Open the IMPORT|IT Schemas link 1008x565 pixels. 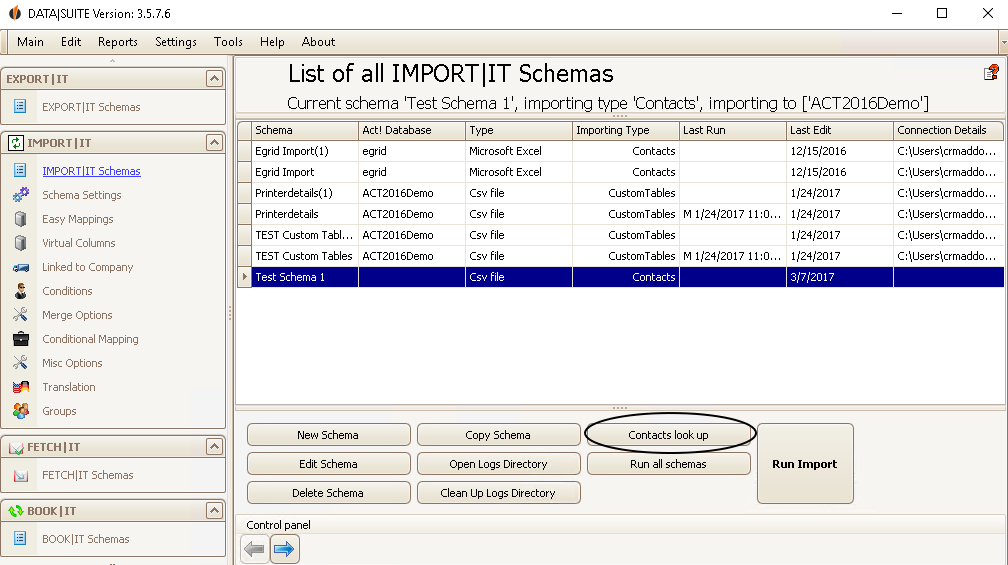click(91, 170)
